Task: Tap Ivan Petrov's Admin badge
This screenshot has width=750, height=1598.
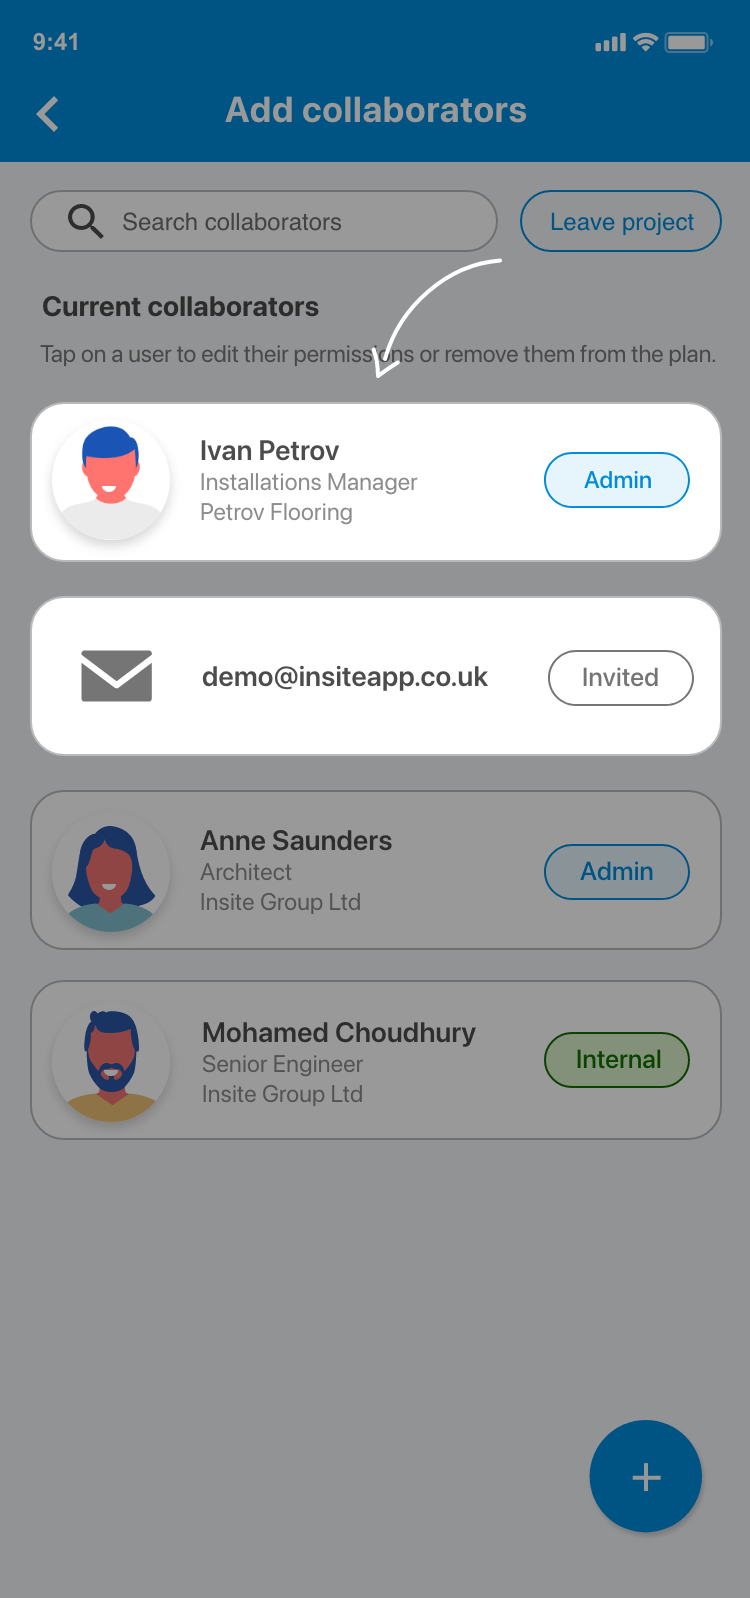Action: pos(617,480)
